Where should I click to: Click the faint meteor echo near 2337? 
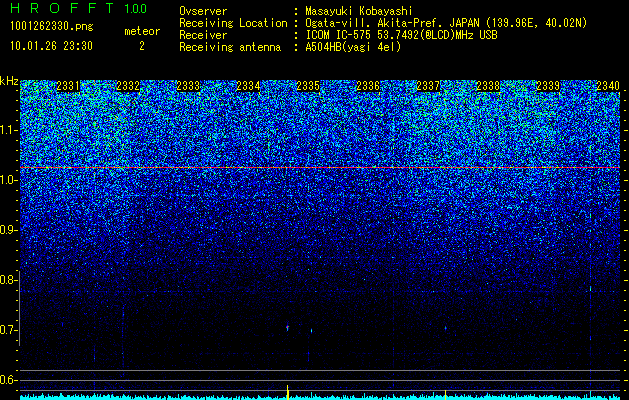pyautogui.click(x=445, y=328)
